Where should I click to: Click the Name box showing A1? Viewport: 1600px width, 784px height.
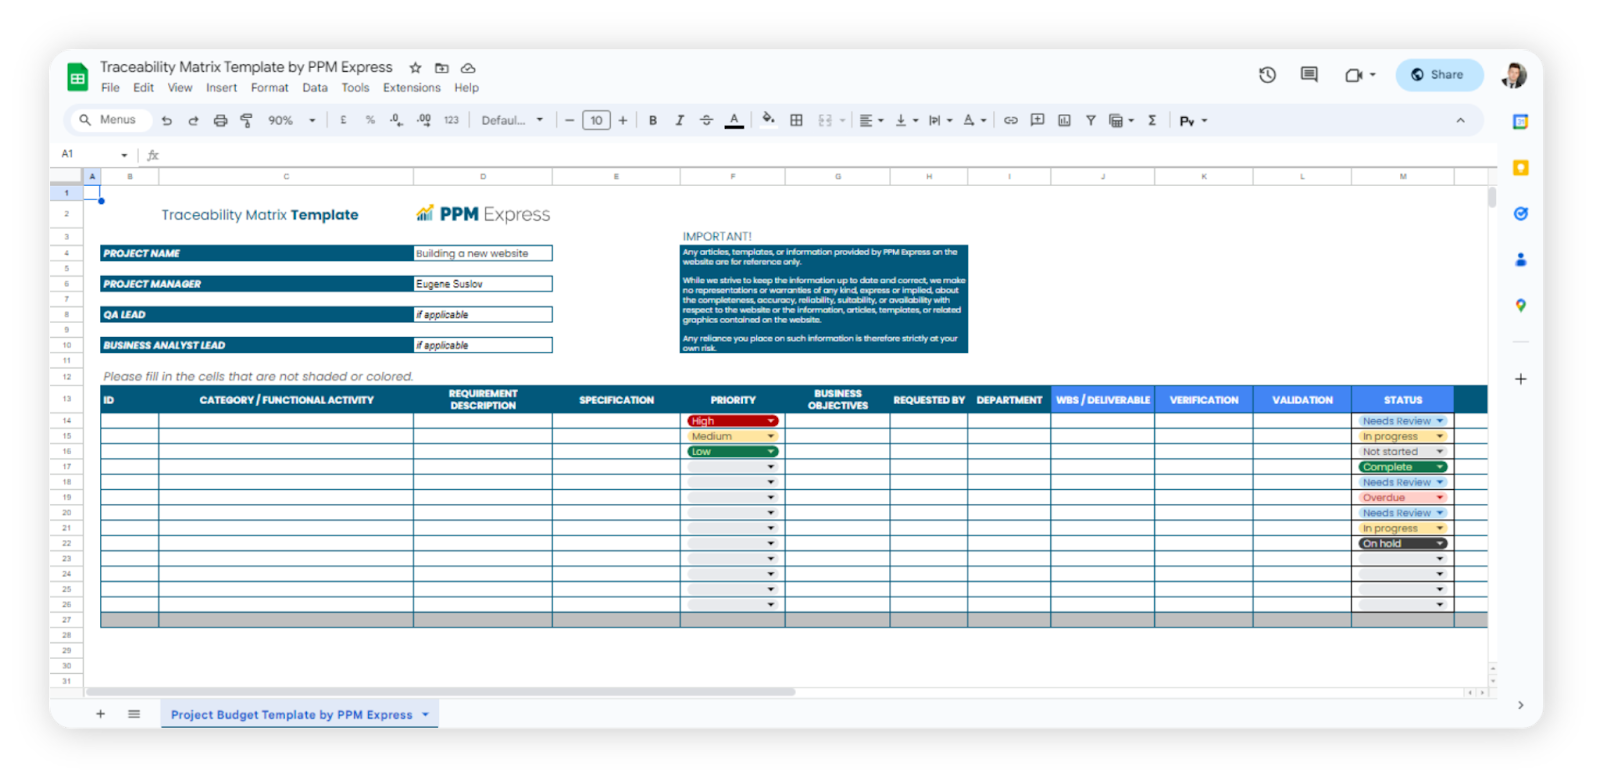click(94, 154)
